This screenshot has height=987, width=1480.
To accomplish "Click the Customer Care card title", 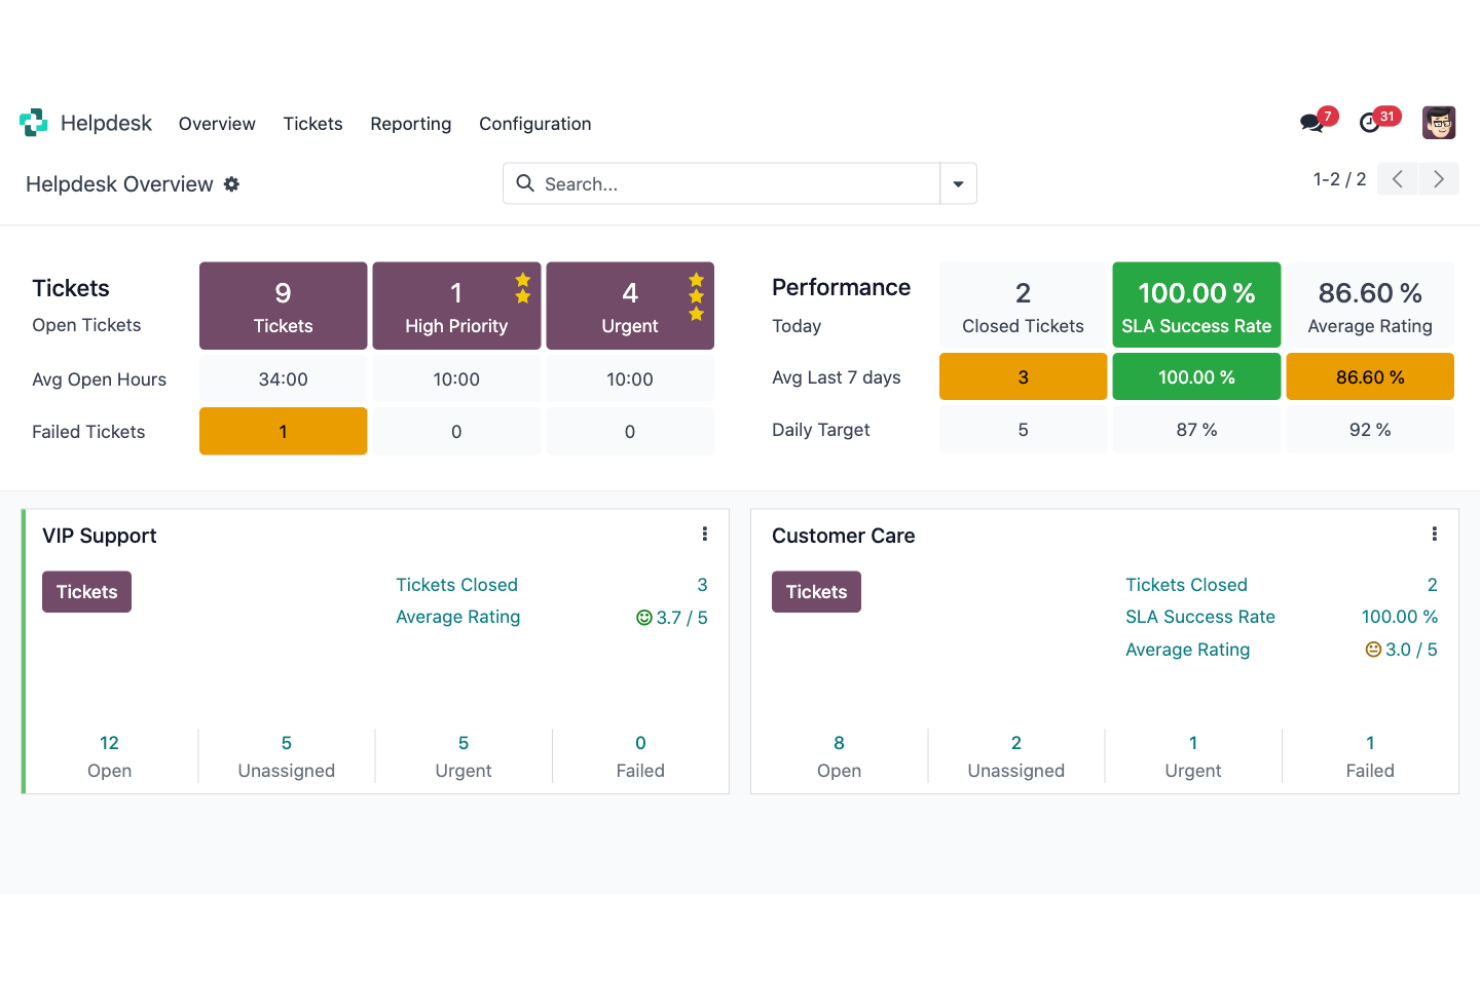I will 843,536.
